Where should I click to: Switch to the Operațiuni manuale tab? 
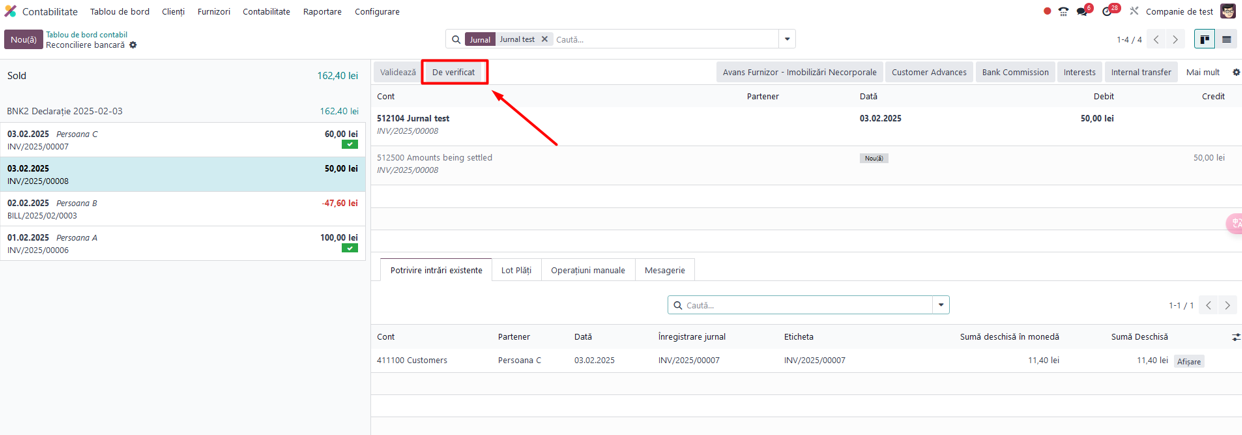pos(587,270)
